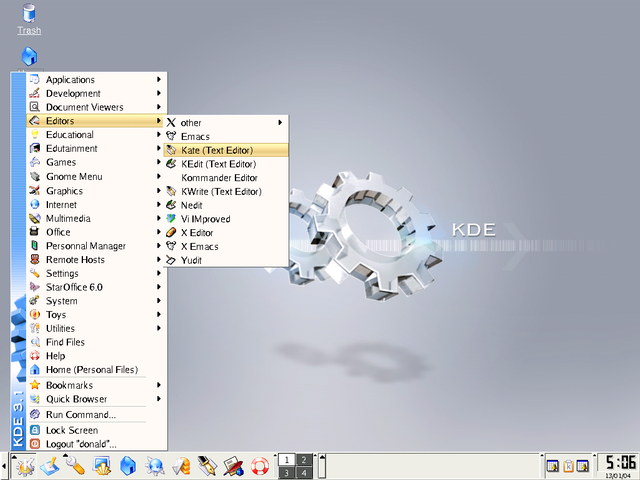Click the Emacs icon in Editors submenu
This screenshot has width=640, height=480.
point(171,136)
